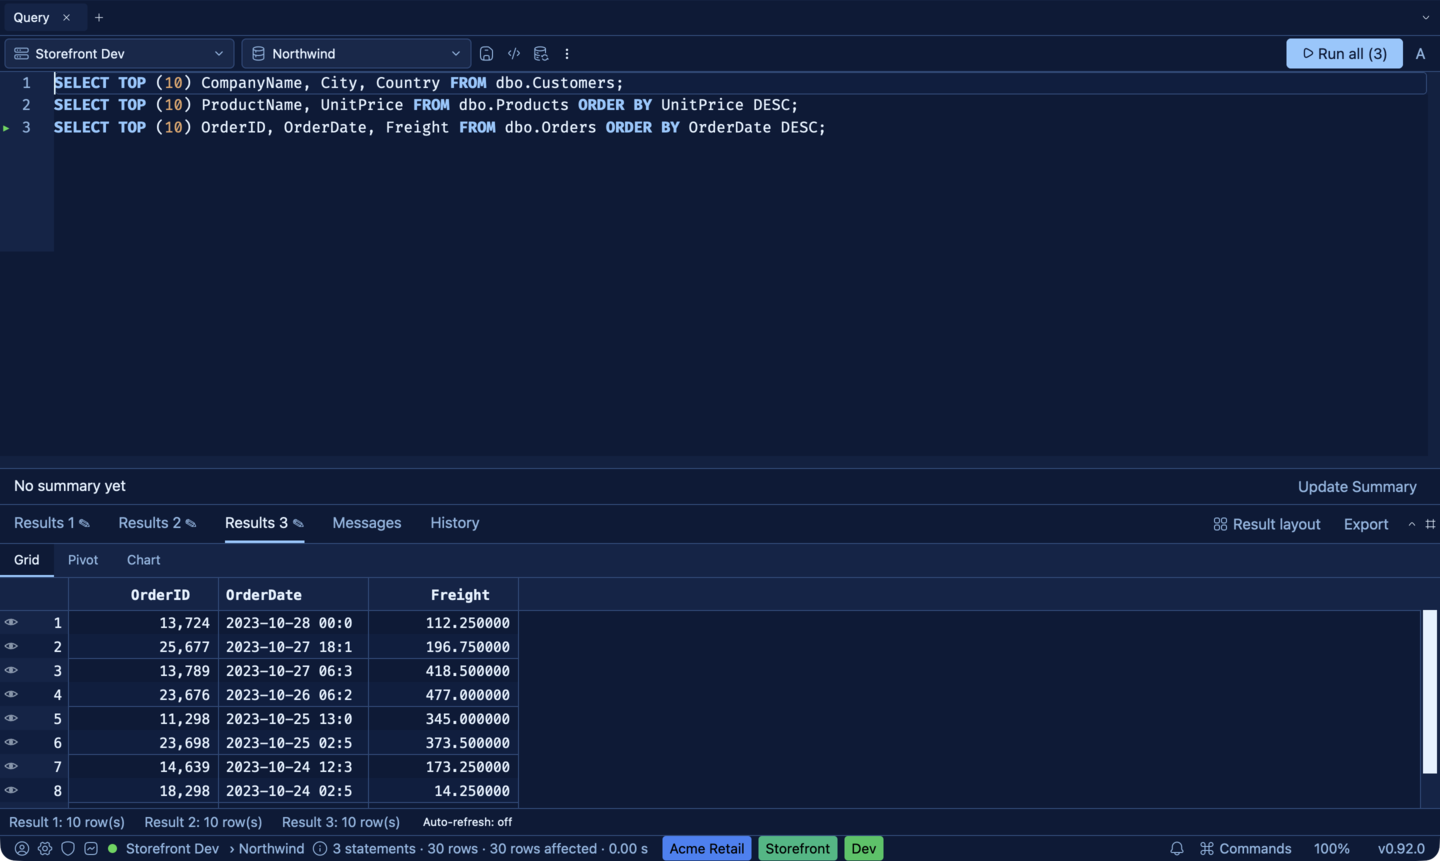The height and width of the screenshot is (861, 1440).
Task: Click the version label v0.92.0
Action: coord(1401,848)
